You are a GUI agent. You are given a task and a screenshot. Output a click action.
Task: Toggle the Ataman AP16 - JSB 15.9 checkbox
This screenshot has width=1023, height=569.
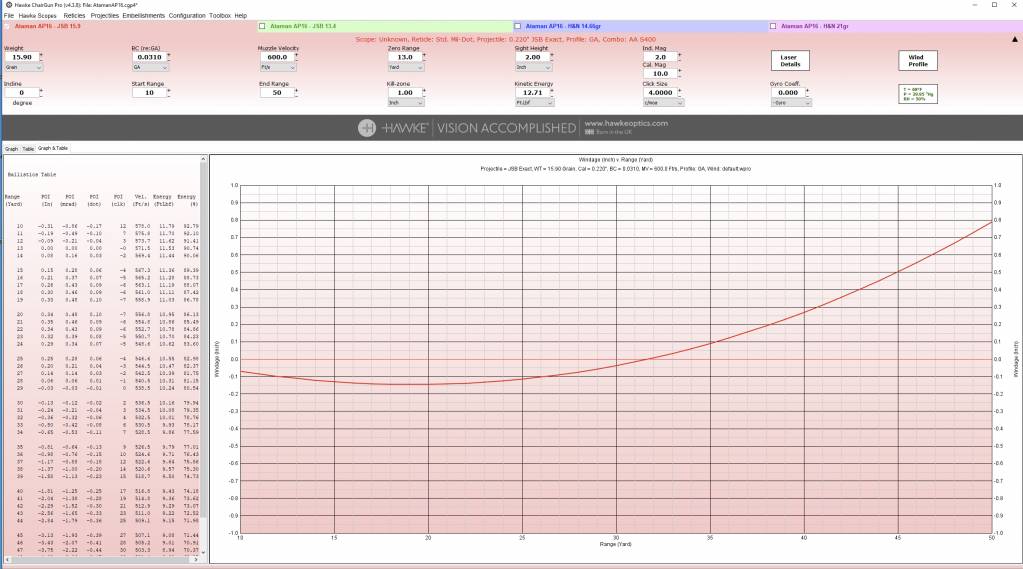[7, 26]
